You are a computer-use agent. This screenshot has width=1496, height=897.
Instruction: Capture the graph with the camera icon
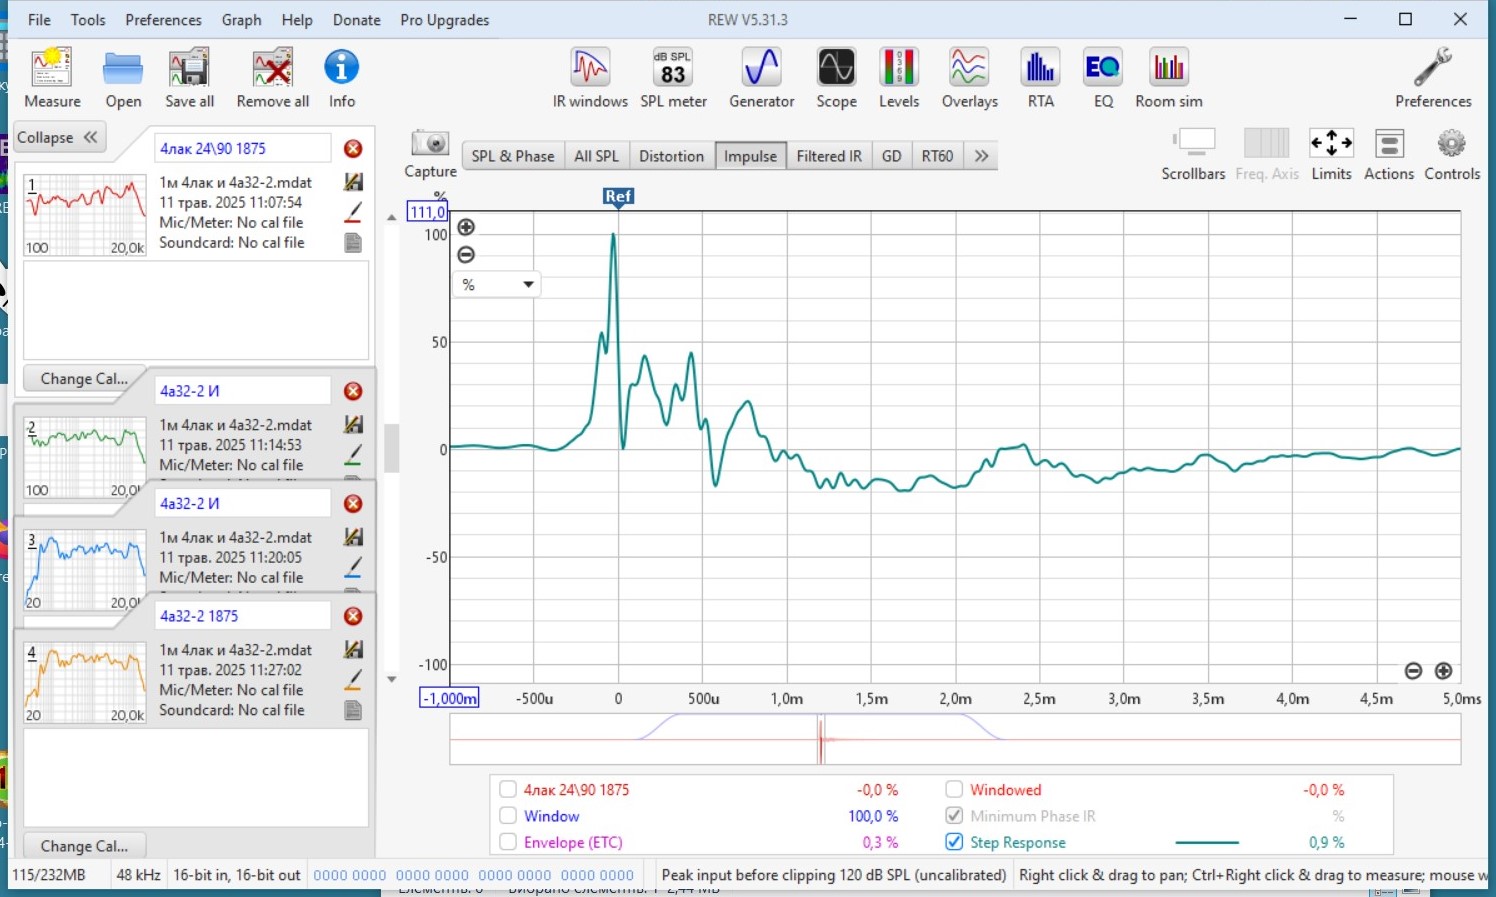coord(430,154)
